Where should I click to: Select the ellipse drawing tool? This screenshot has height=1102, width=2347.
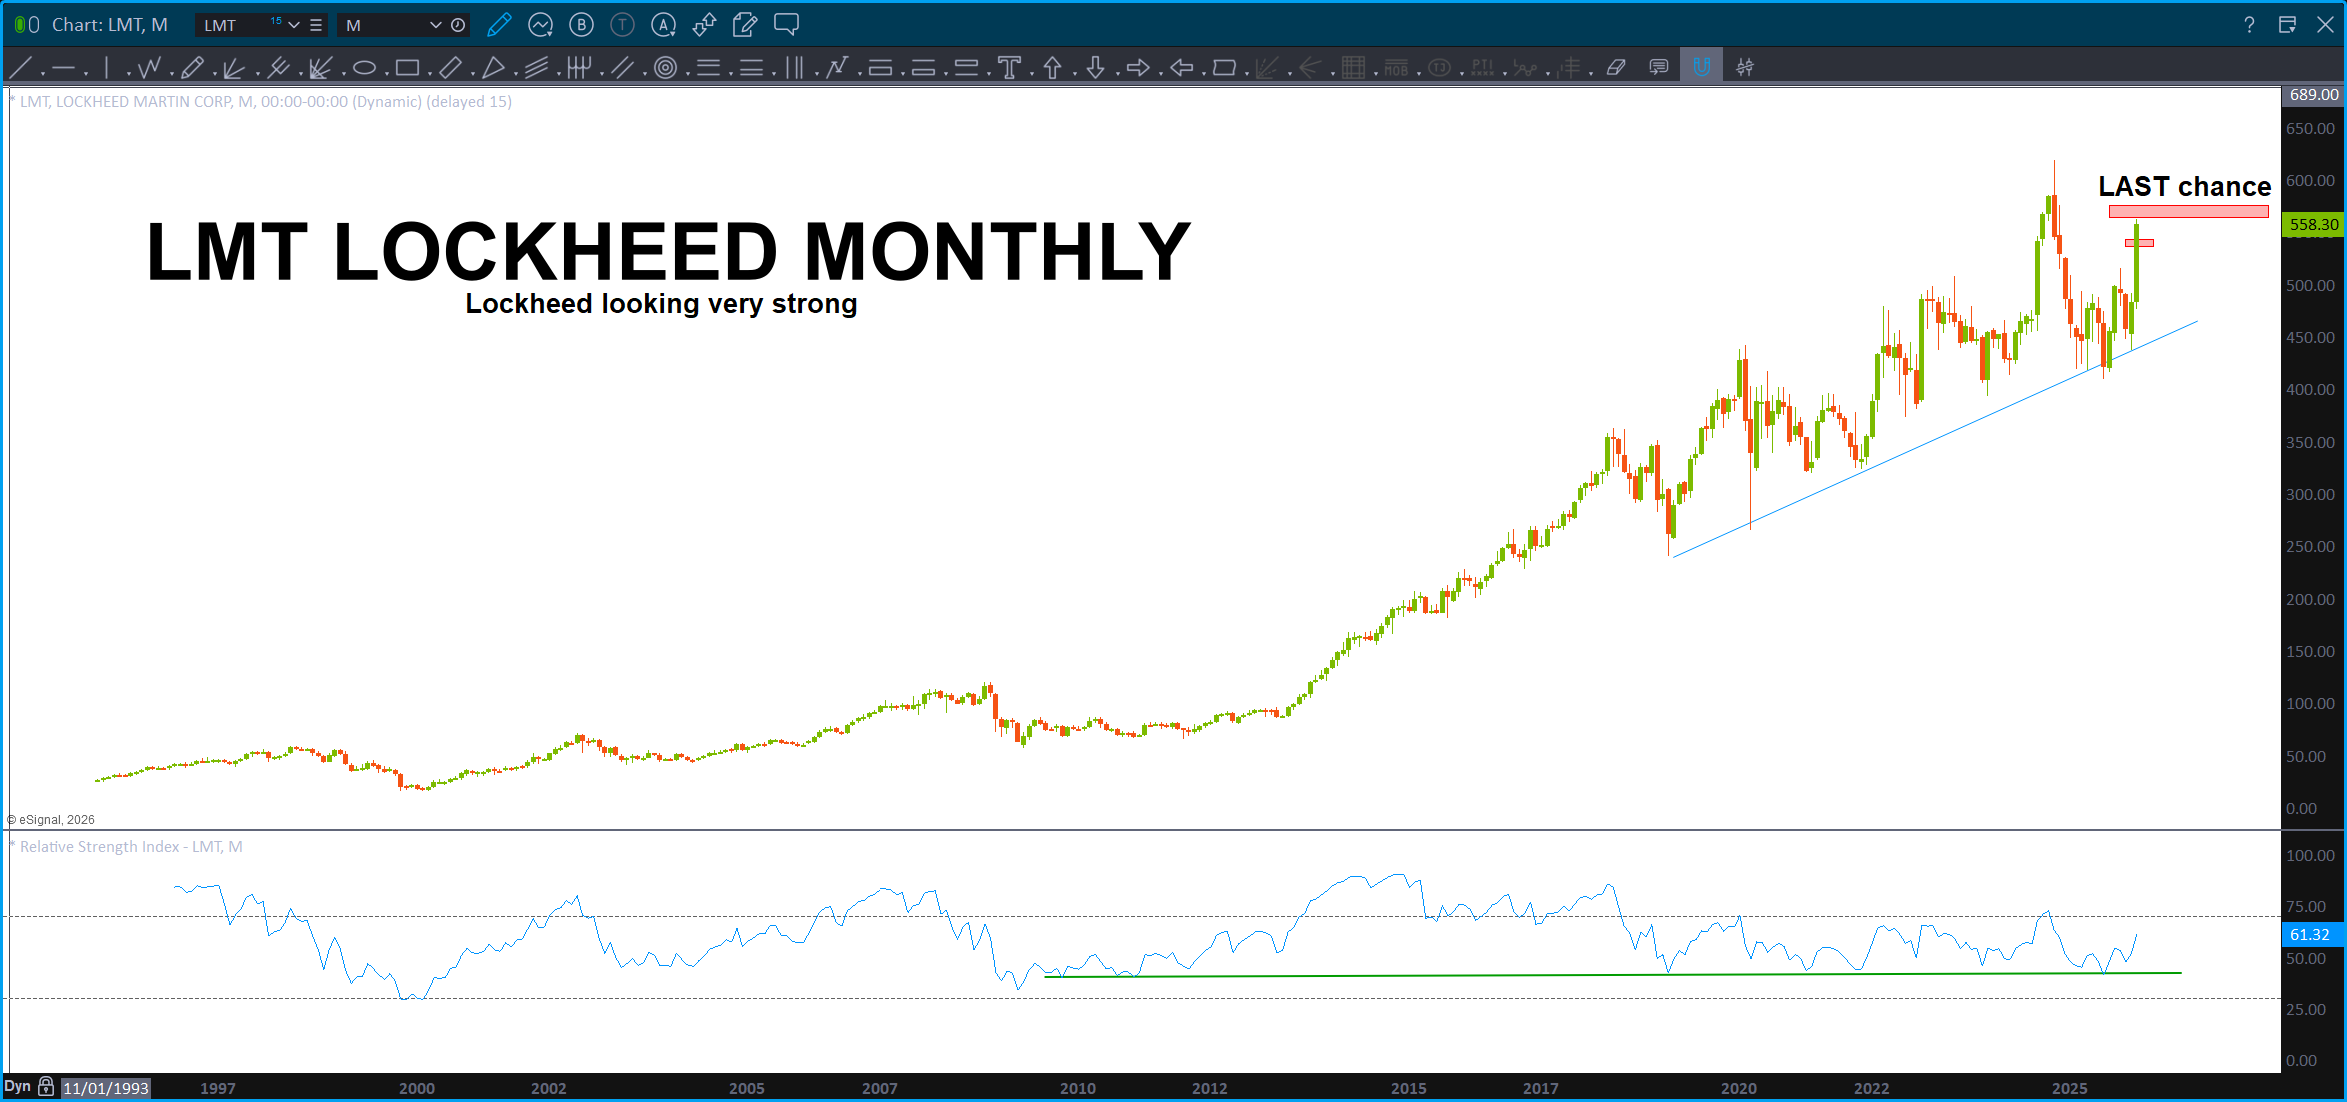364,68
